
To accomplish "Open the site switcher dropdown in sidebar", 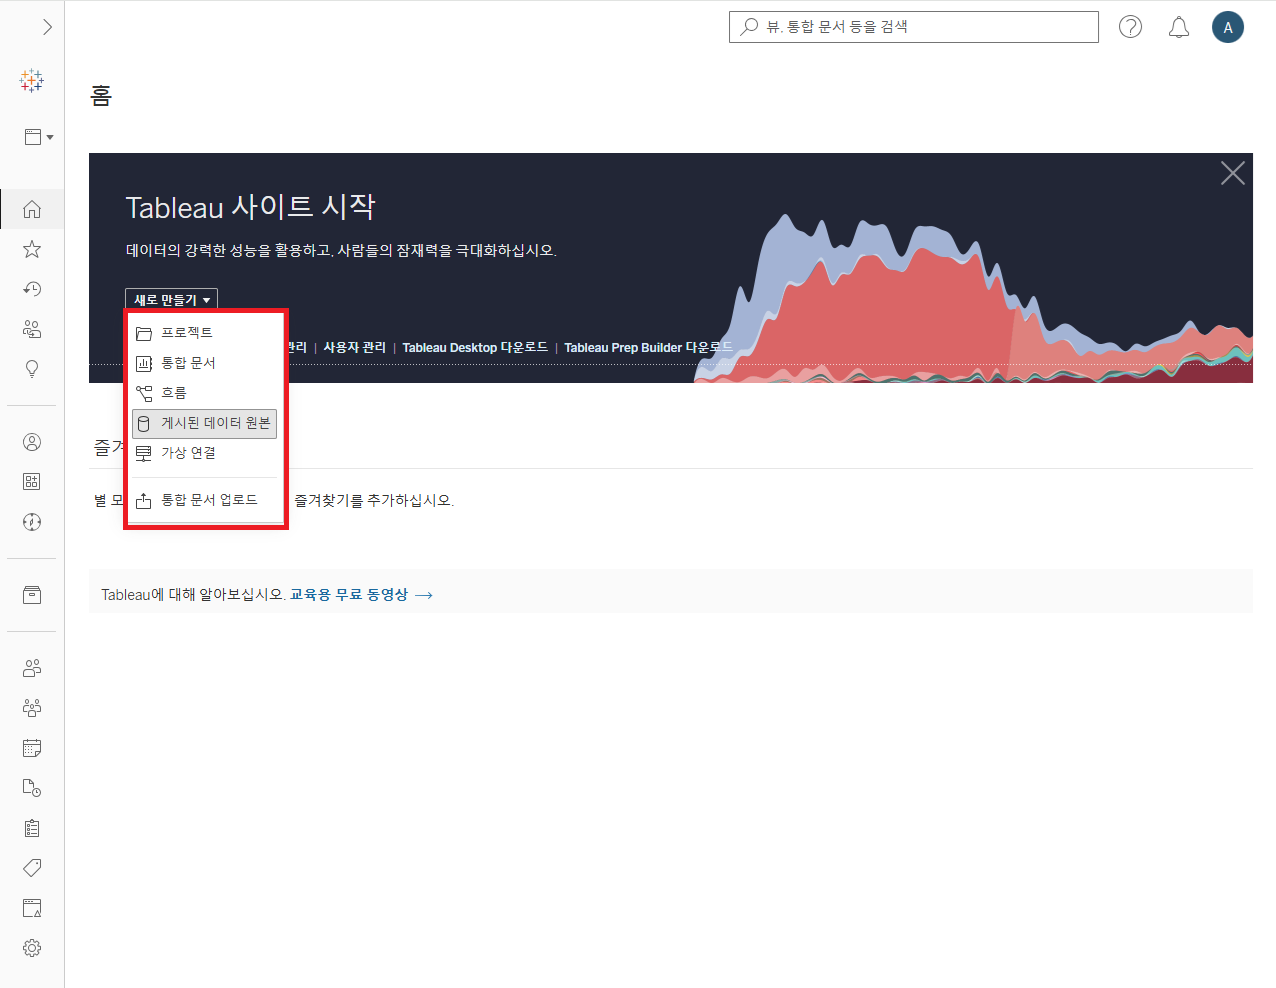I will [39, 137].
